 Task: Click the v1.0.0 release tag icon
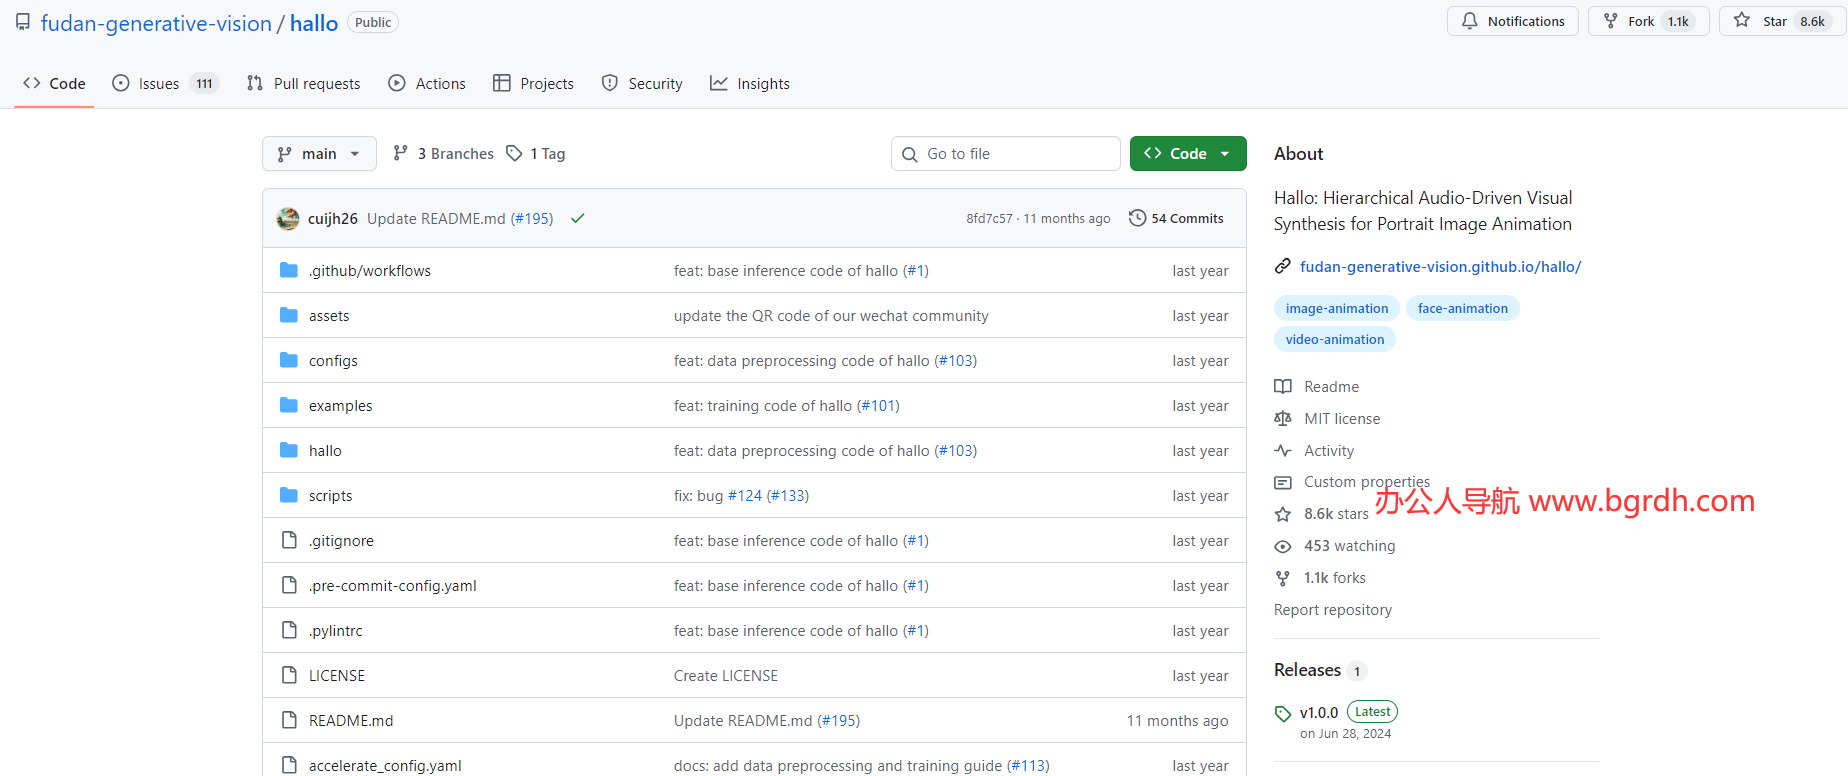tap(1283, 713)
